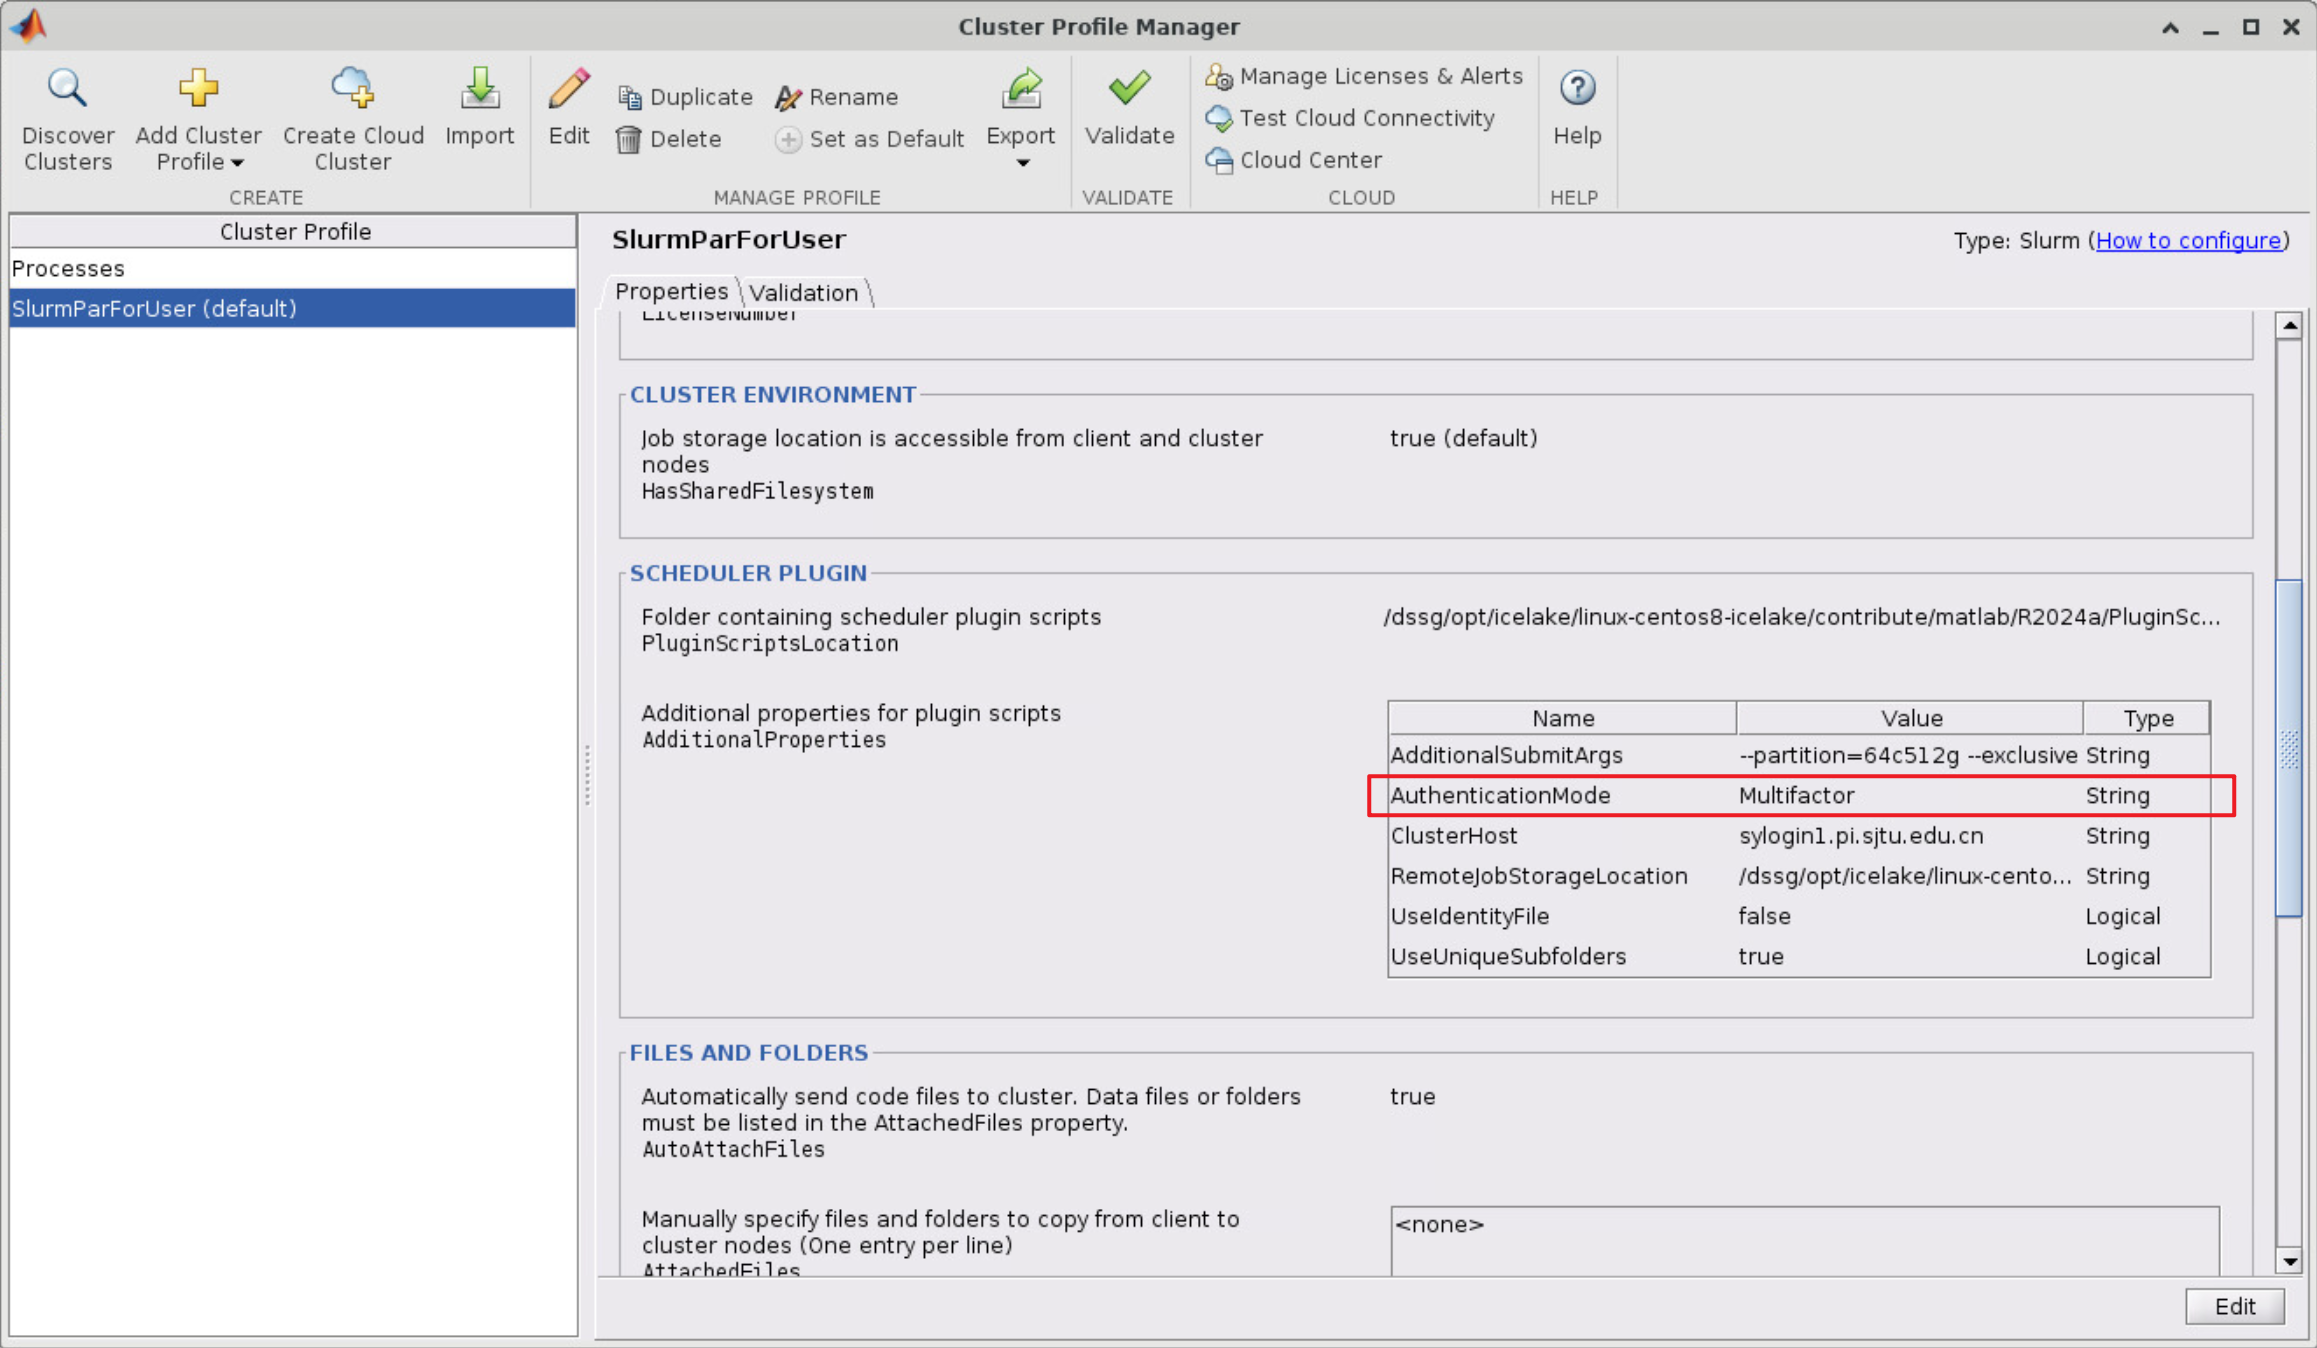Click the How to configure link
The width and height of the screenshot is (2317, 1348).
click(2190, 241)
